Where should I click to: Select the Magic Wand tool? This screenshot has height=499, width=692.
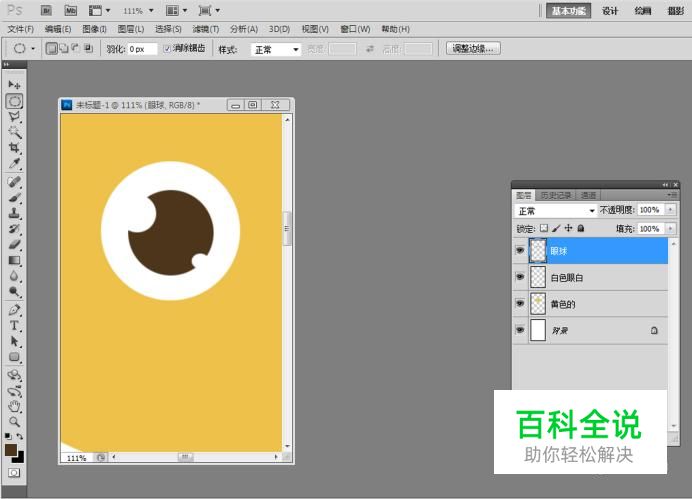pyautogui.click(x=14, y=132)
